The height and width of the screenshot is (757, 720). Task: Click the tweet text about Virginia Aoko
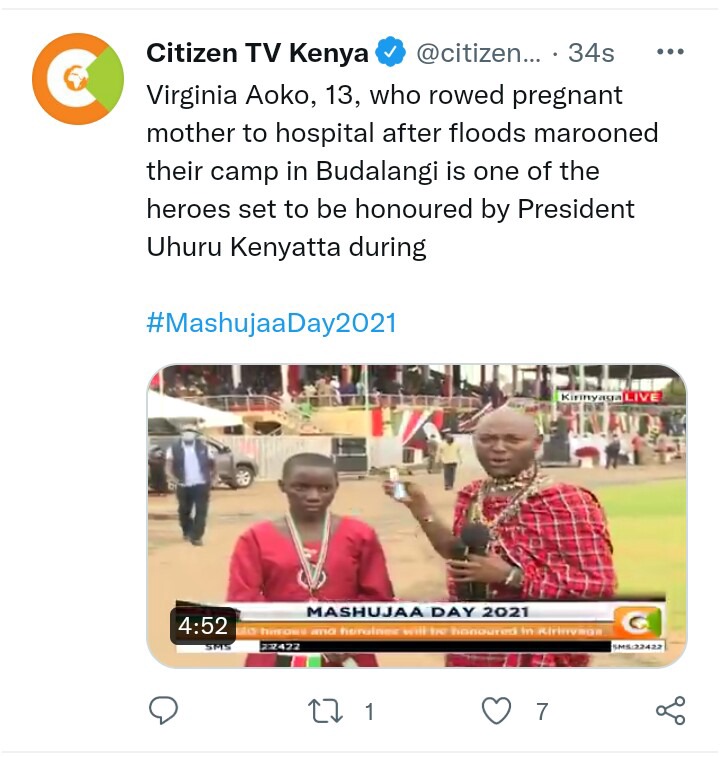pyautogui.click(x=402, y=171)
